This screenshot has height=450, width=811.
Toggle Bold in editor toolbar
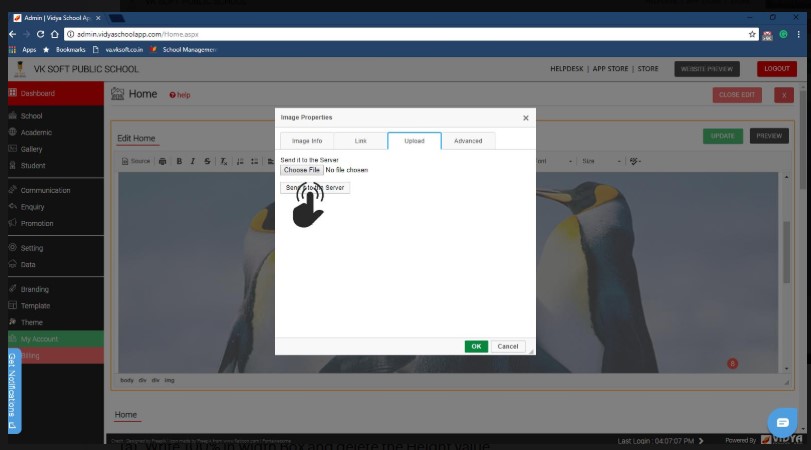click(179, 161)
